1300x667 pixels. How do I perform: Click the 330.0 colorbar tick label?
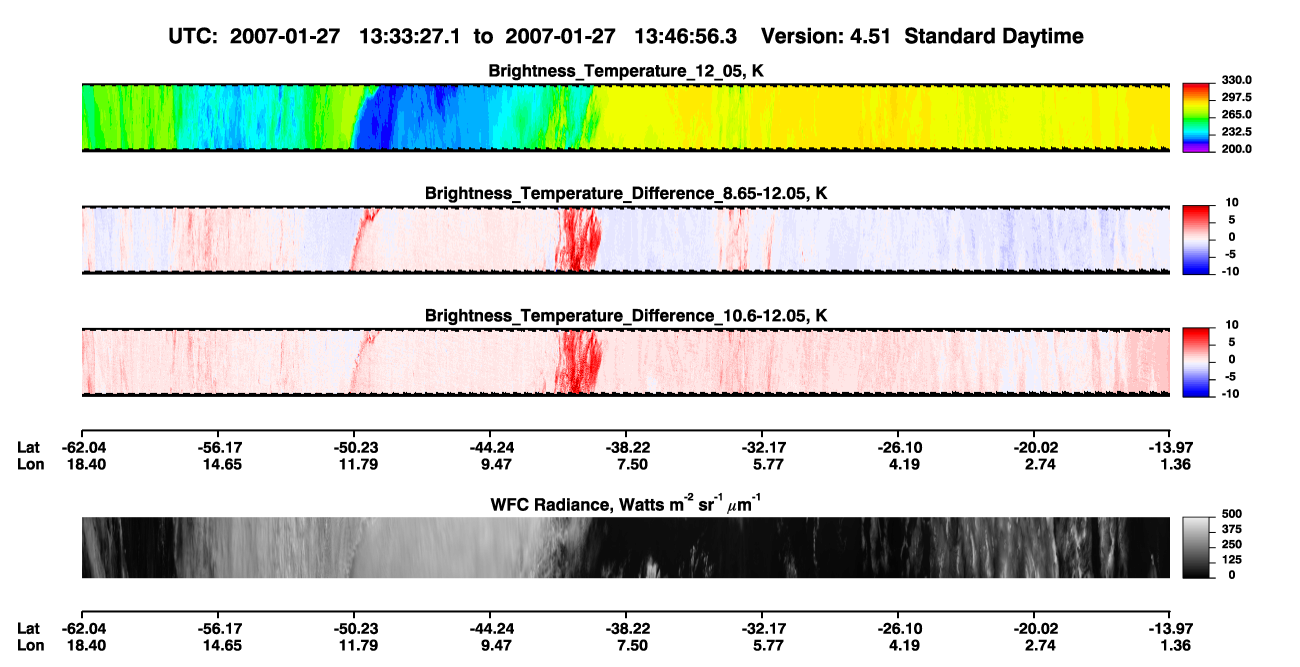coord(1236,80)
